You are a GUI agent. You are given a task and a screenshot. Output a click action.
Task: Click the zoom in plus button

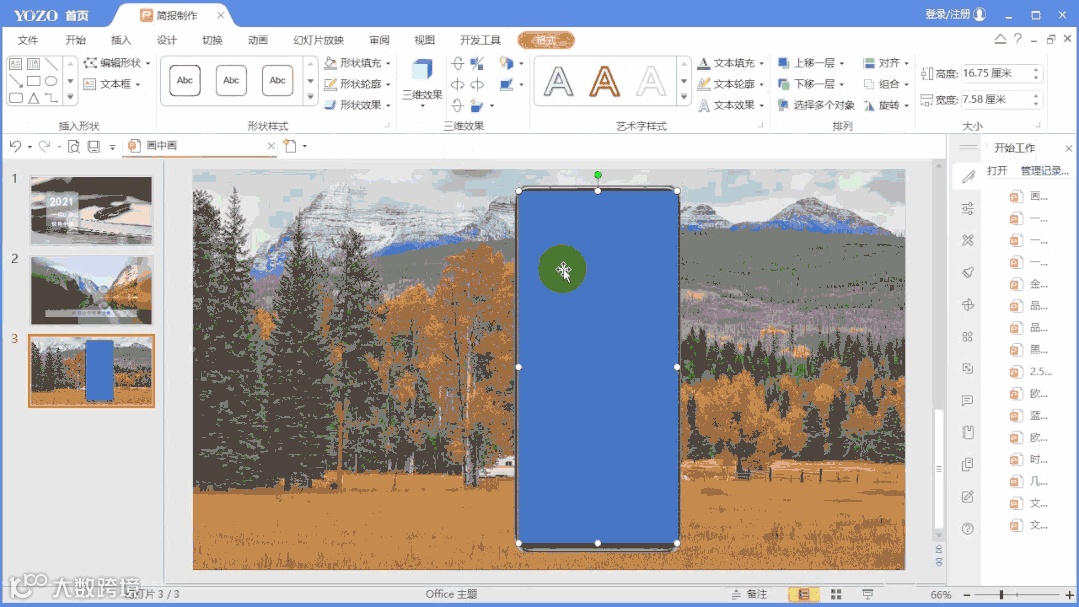click(1069, 595)
